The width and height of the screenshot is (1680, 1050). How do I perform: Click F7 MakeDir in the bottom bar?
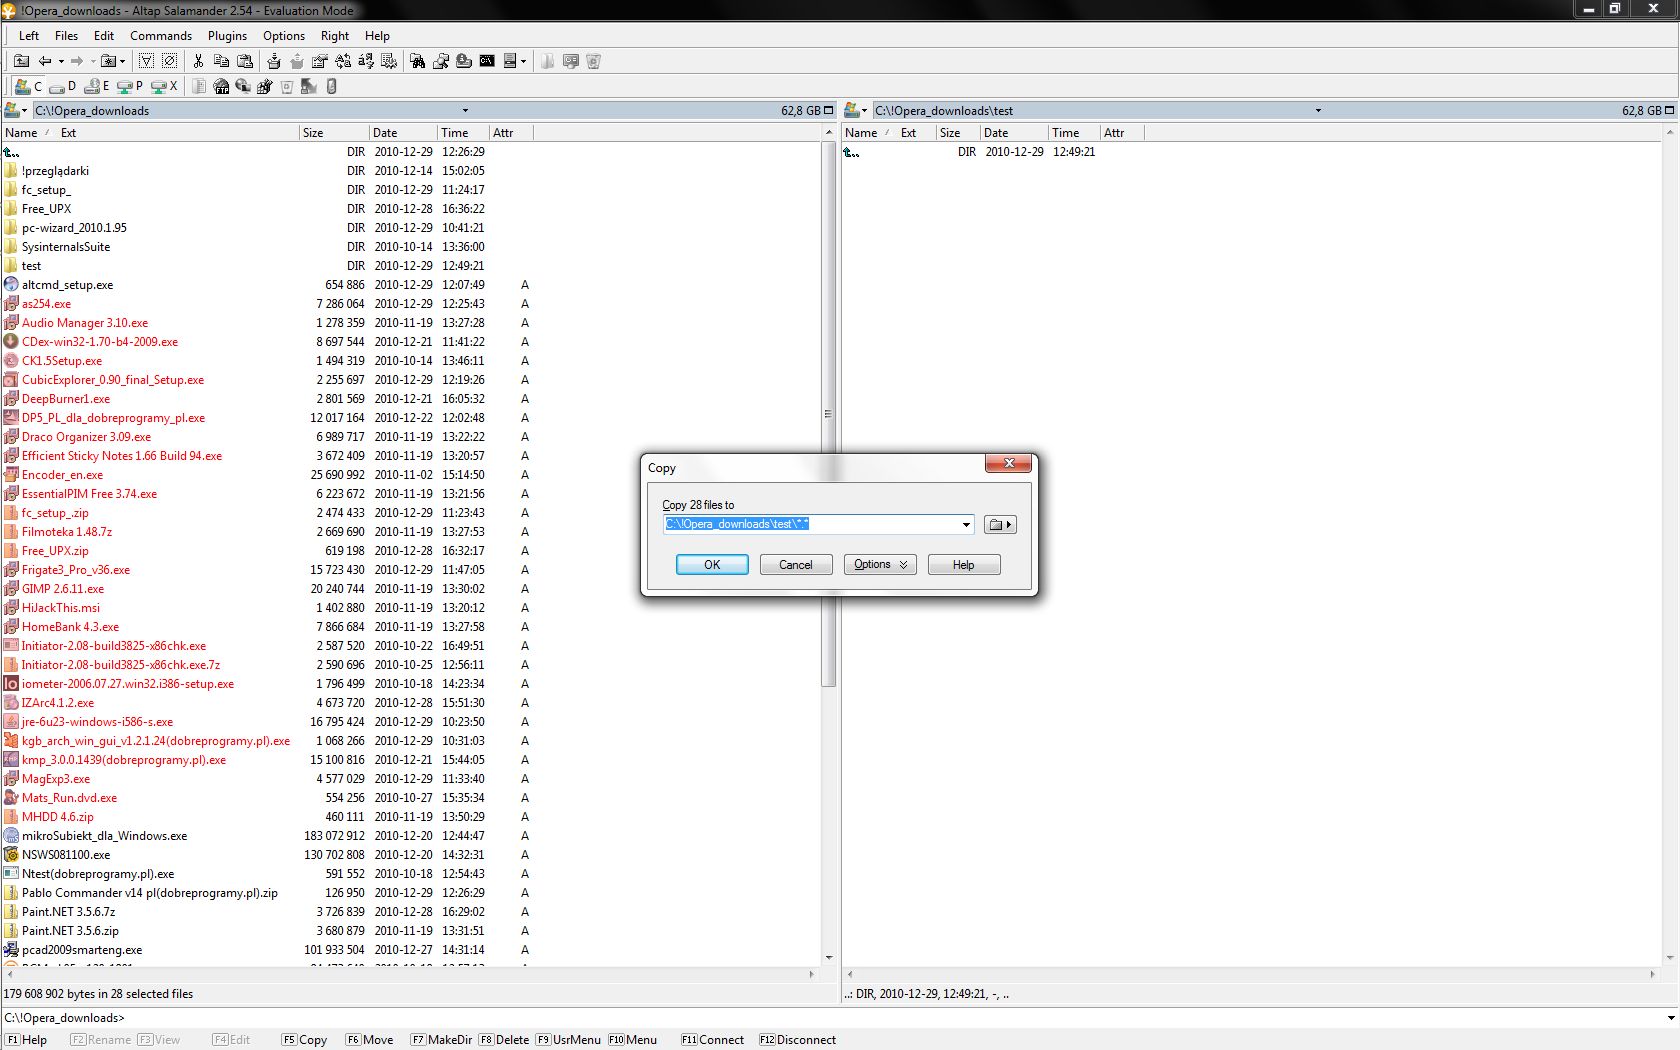click(441, 1040)
